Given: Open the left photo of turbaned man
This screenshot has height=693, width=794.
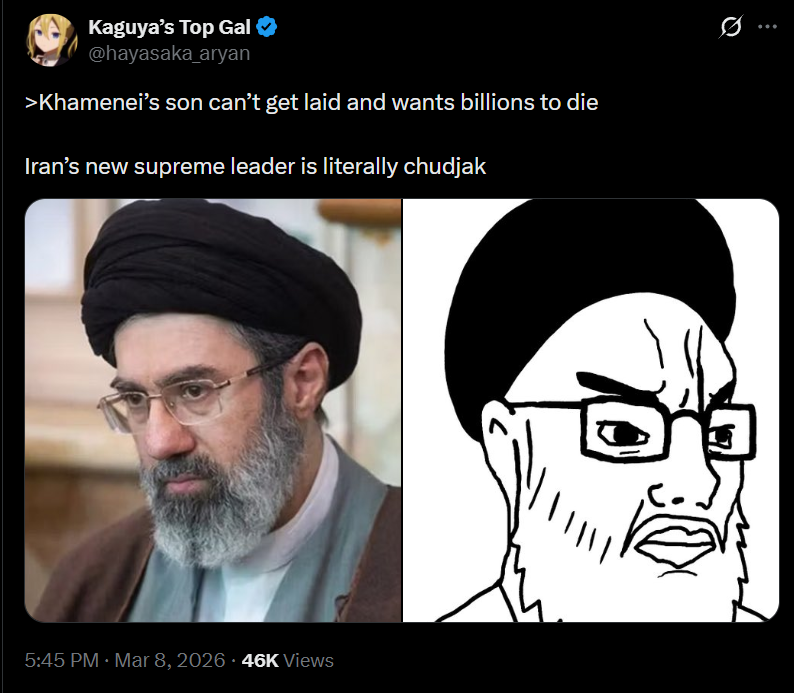Looking at the screenshot, I should click(x=213, y=410).
